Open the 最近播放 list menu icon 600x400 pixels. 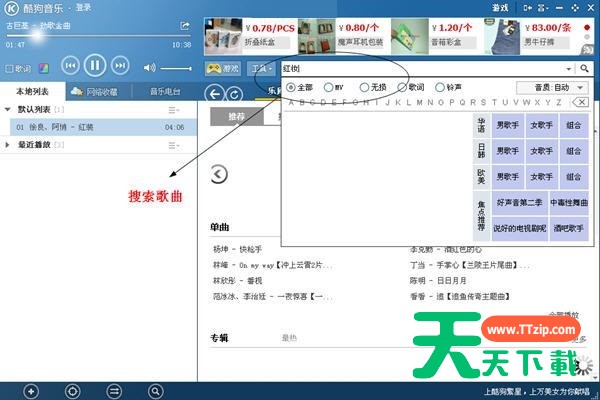click(174, 145)
